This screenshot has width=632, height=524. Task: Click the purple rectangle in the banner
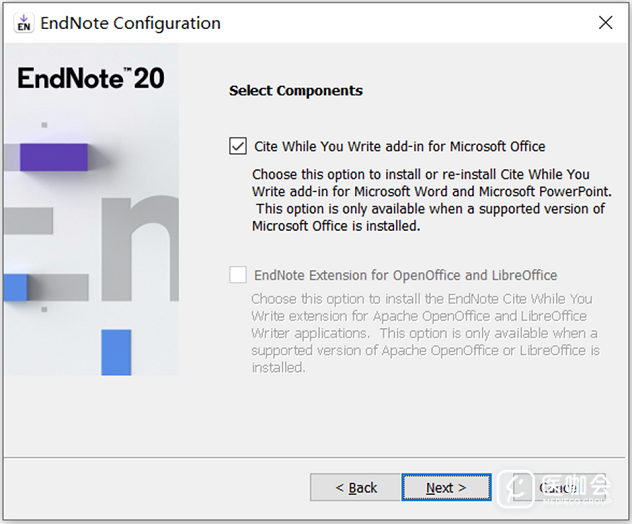54,157
